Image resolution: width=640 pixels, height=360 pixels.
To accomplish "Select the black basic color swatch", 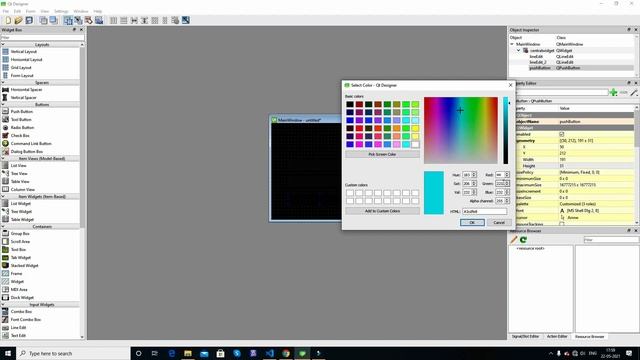I will click(350, 104).
